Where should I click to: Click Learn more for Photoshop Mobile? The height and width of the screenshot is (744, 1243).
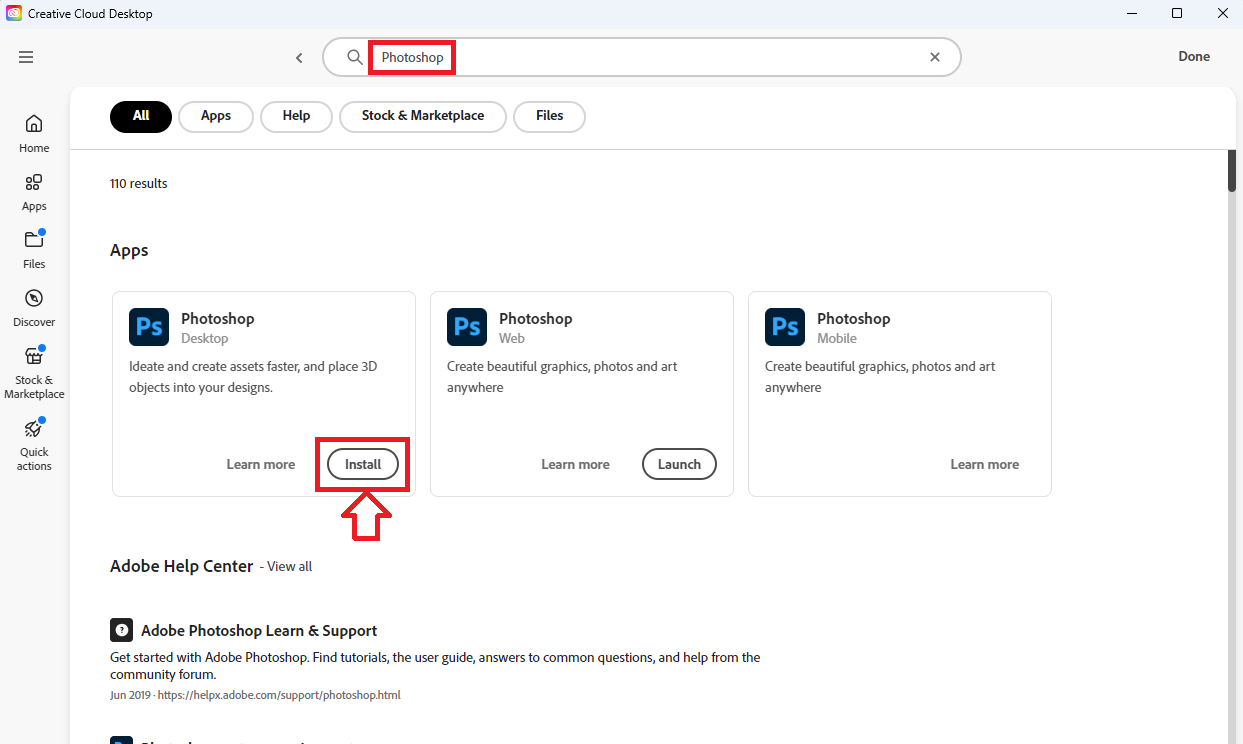(984, 464)
